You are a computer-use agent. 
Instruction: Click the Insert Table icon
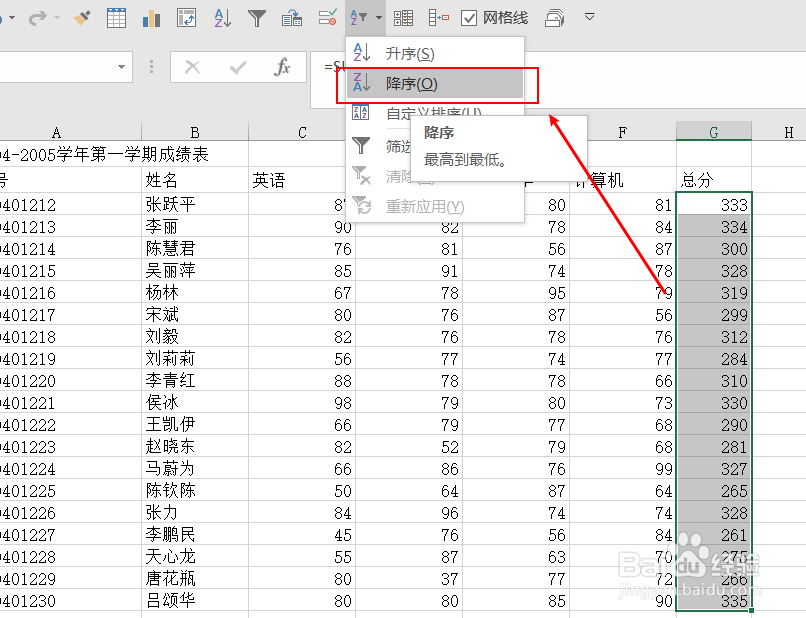(116, 16)
